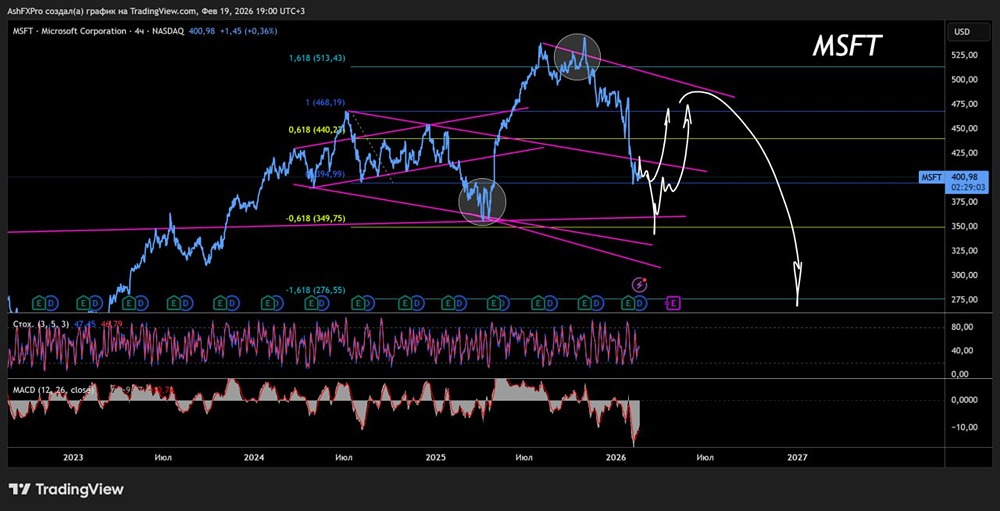Click the purple upcoming earnings E marker

coord(673,303)
